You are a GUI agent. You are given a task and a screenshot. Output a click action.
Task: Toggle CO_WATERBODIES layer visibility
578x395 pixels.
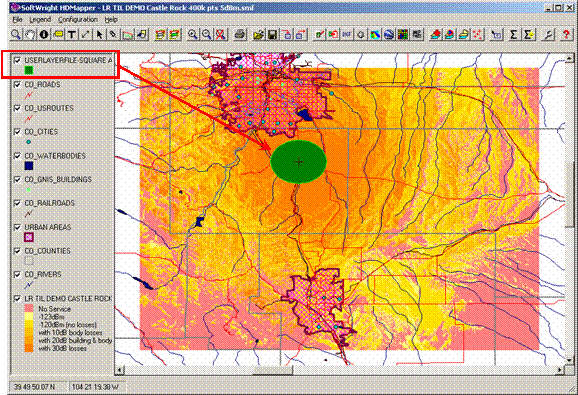(17, 156)
